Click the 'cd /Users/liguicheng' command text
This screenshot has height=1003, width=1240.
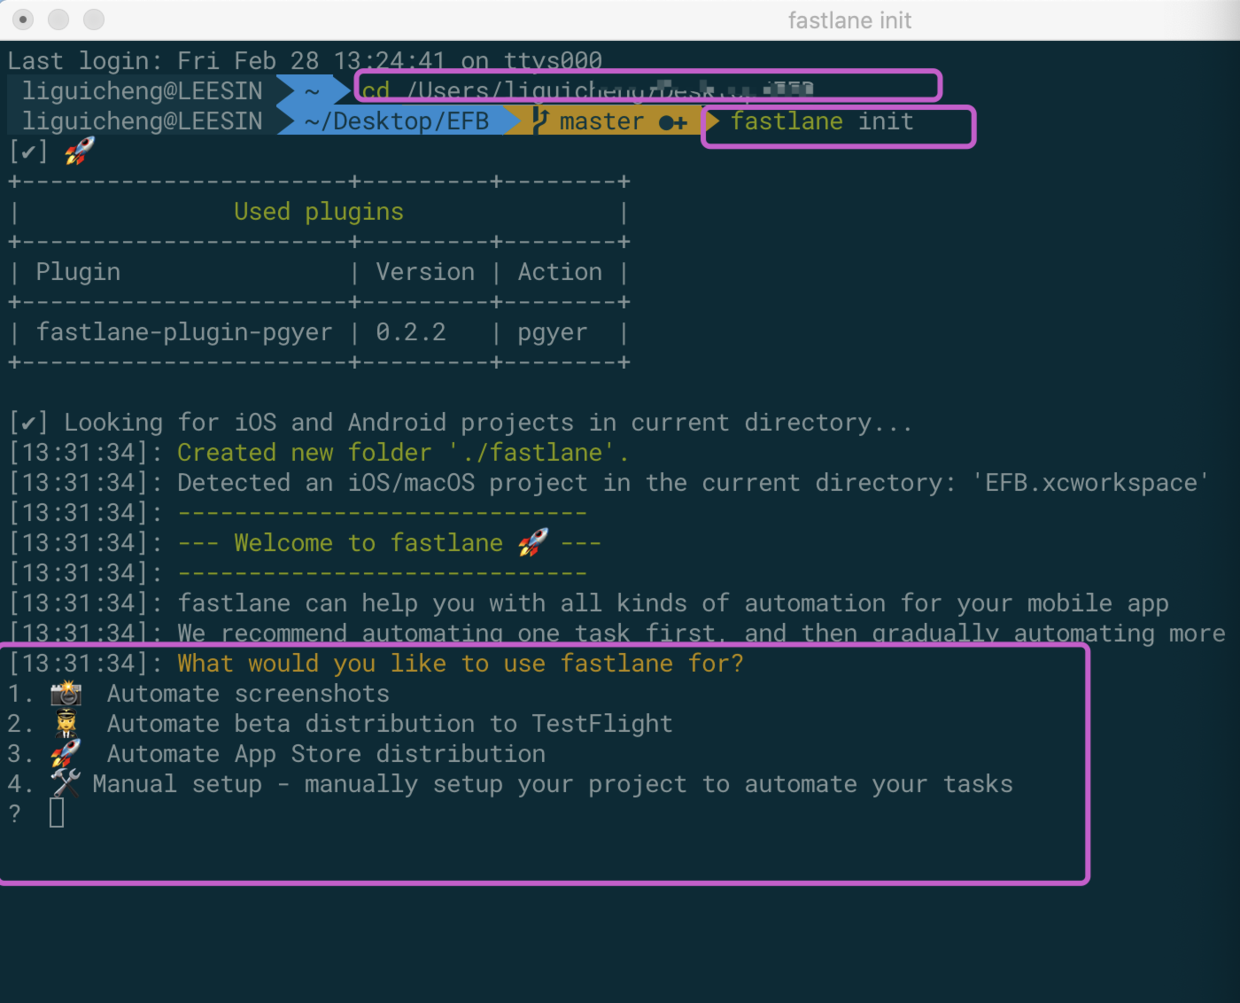587,91
